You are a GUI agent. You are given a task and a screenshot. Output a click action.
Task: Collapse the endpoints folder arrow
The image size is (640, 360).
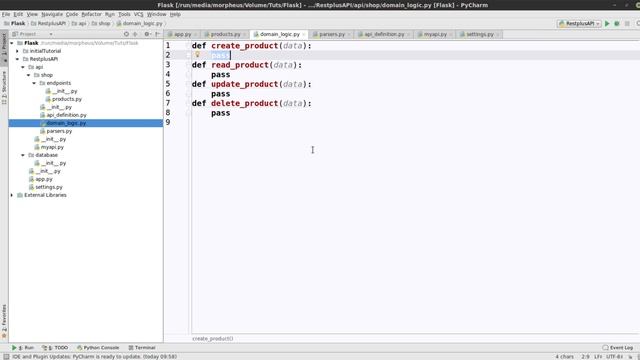(34, 83)
